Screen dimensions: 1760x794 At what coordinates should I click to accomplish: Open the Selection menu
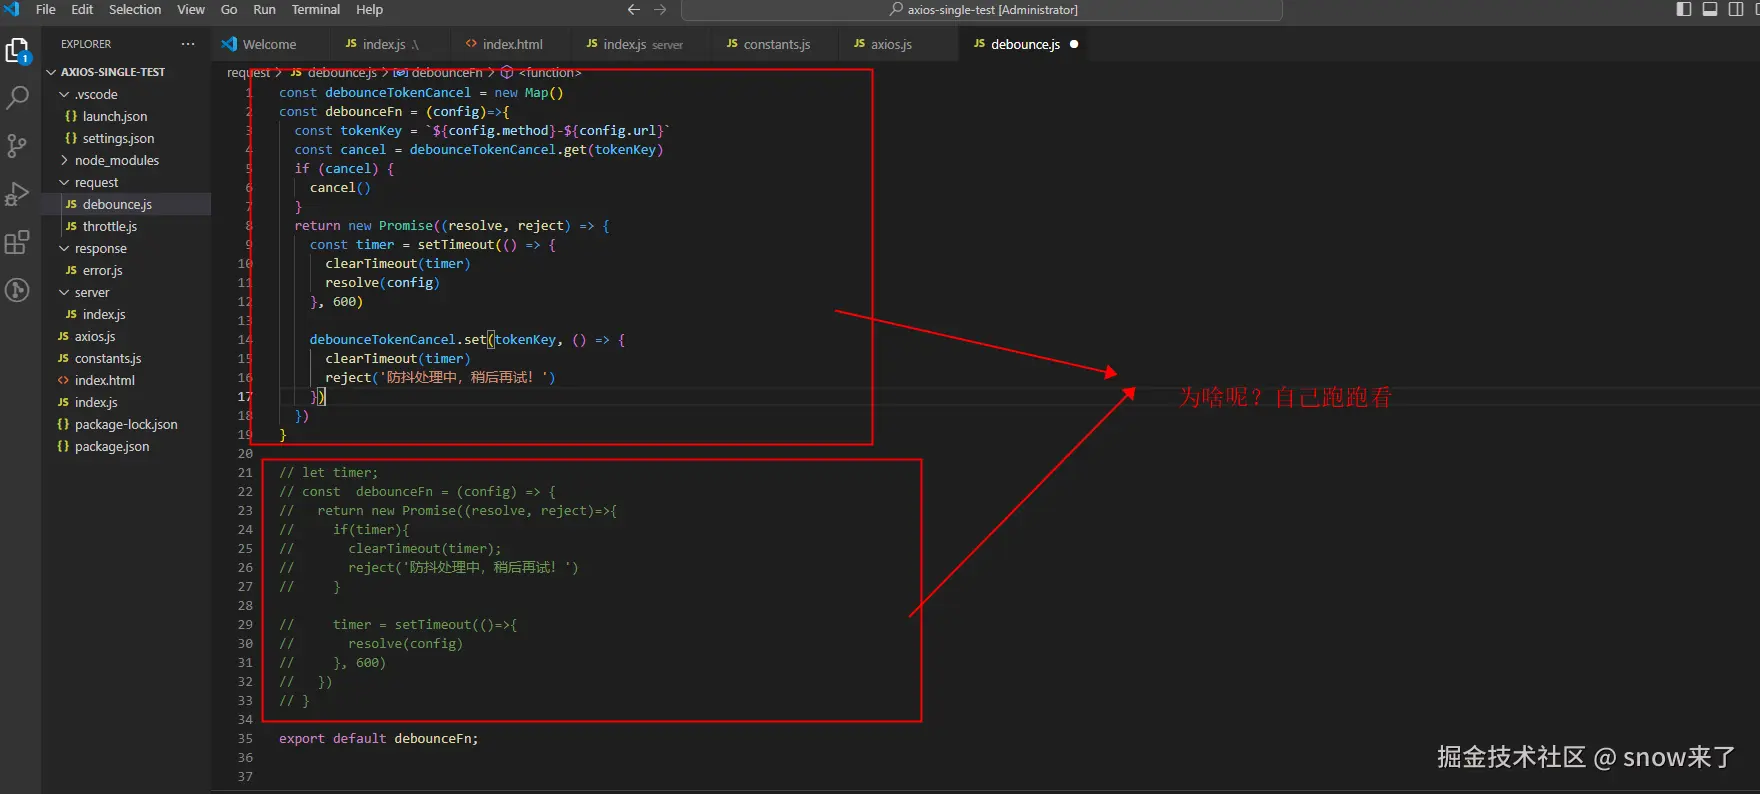tap(135, 10)
